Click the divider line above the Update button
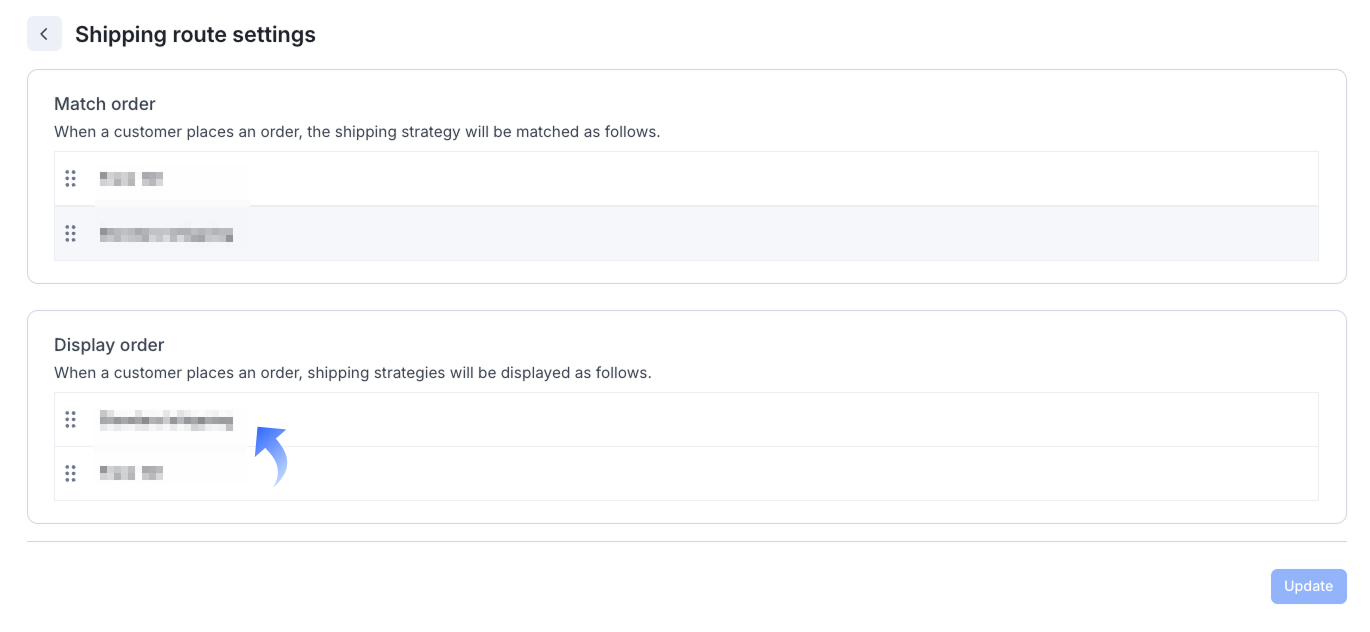The image size is (1370, 632). point(686,542)
